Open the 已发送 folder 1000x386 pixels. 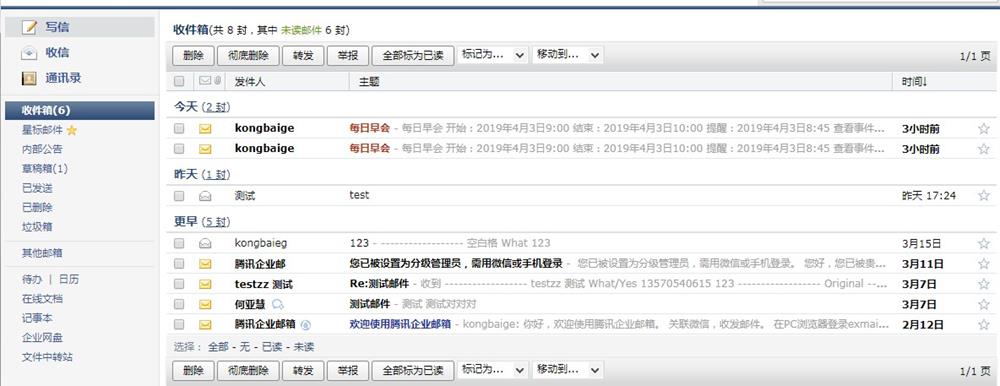[37, 188]
